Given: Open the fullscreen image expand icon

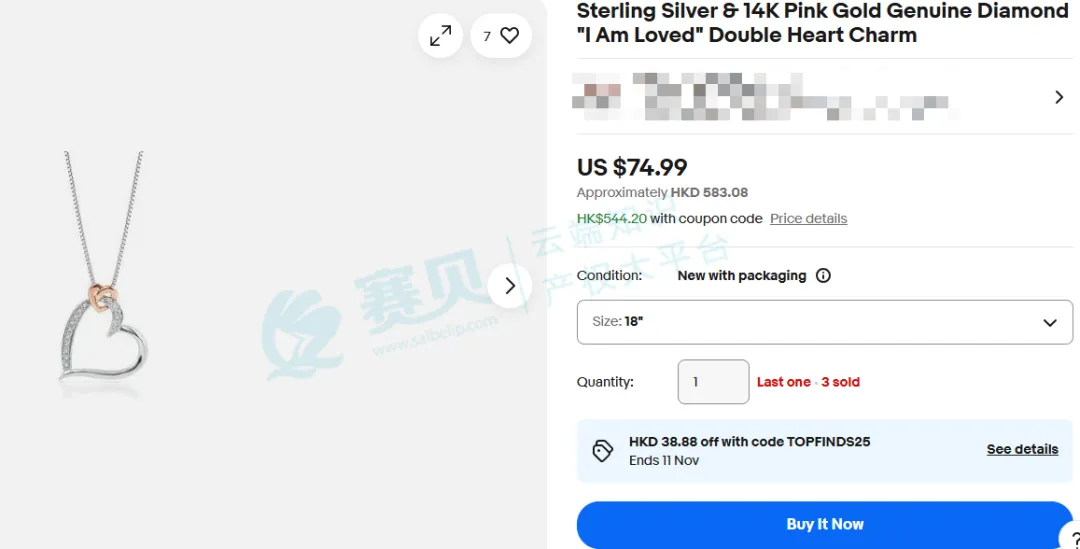Looking at the screenshot, I should [x=440, y=36].
